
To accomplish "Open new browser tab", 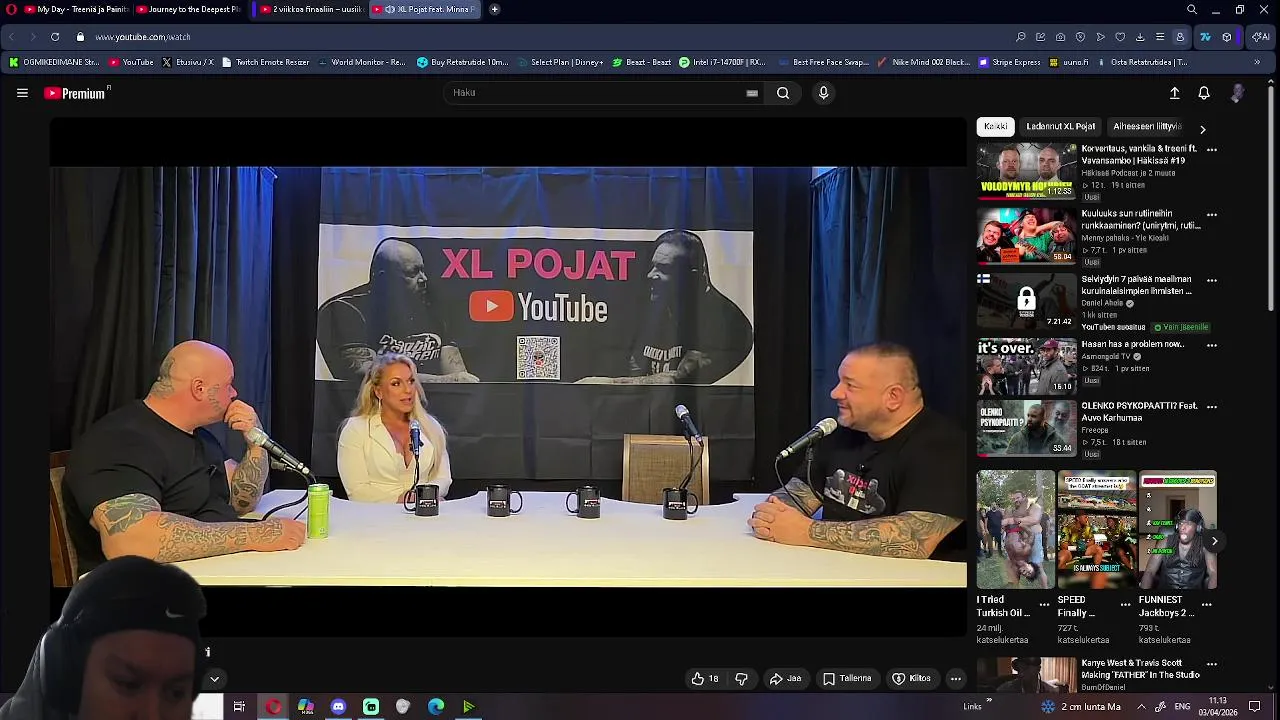I will point(494,9).
